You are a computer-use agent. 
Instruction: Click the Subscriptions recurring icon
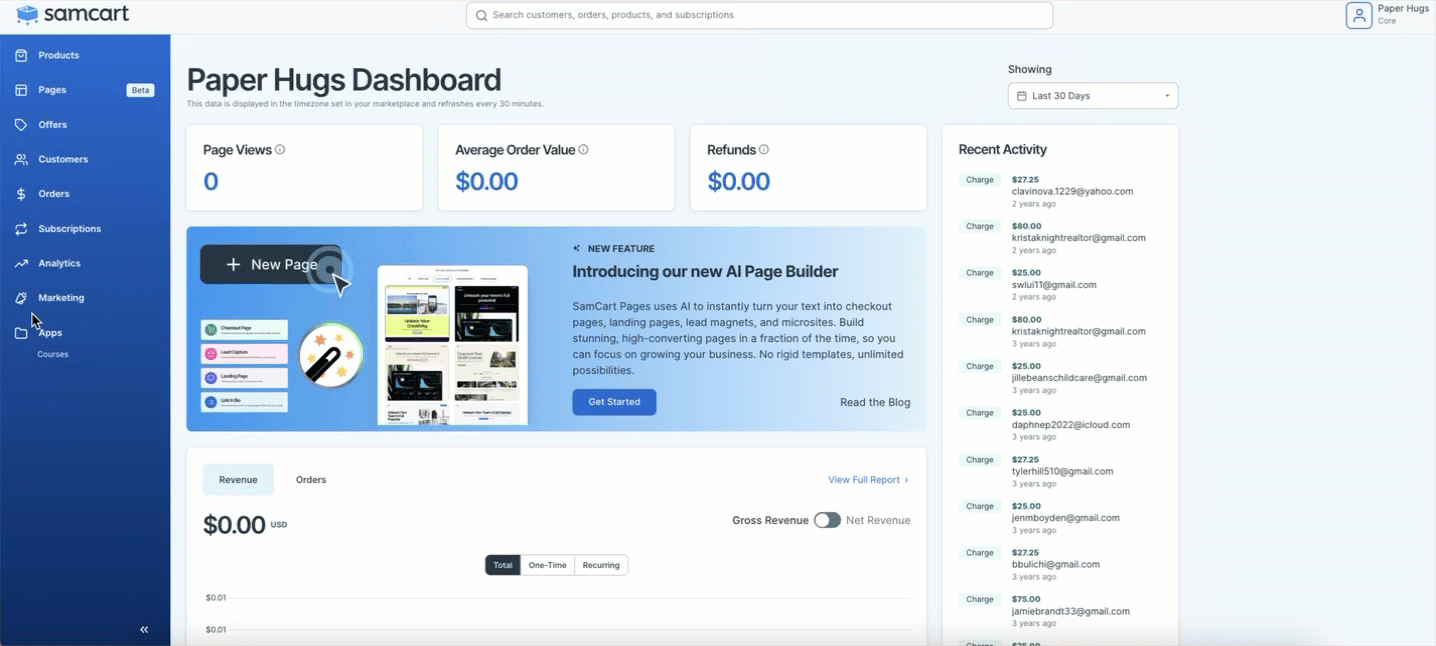21,229
